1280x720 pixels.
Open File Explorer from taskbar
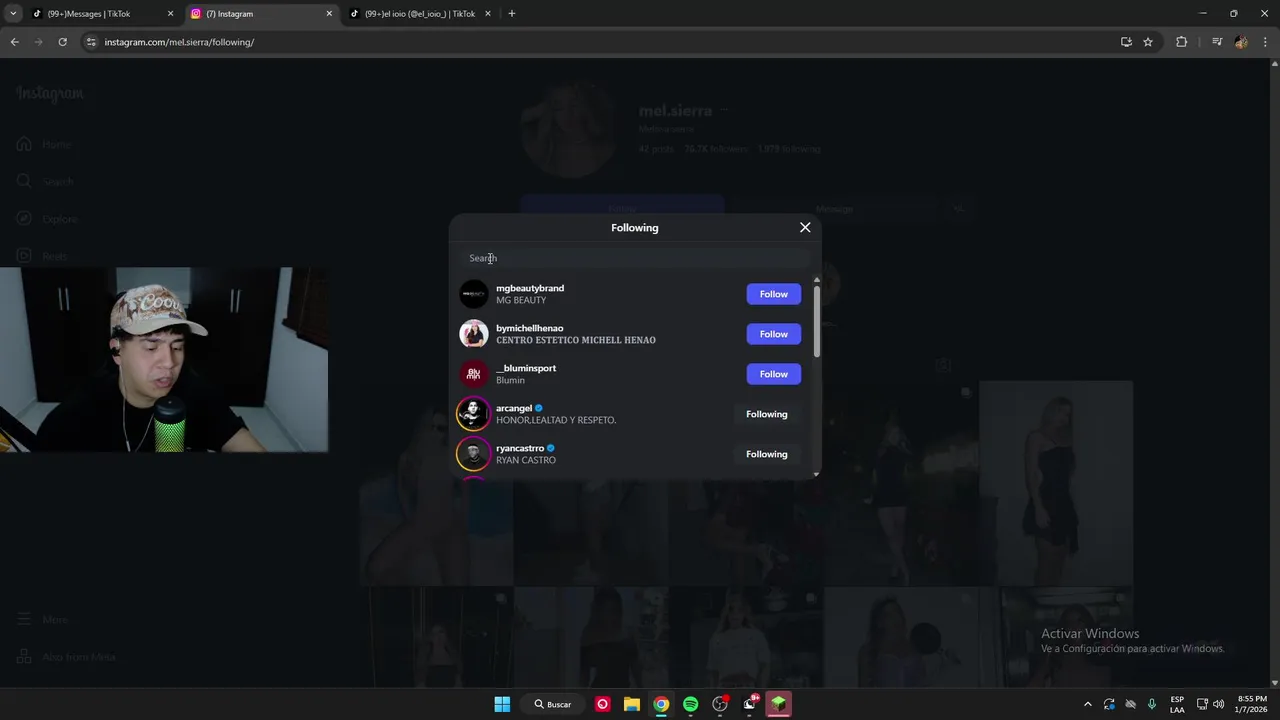coord(632,704)
